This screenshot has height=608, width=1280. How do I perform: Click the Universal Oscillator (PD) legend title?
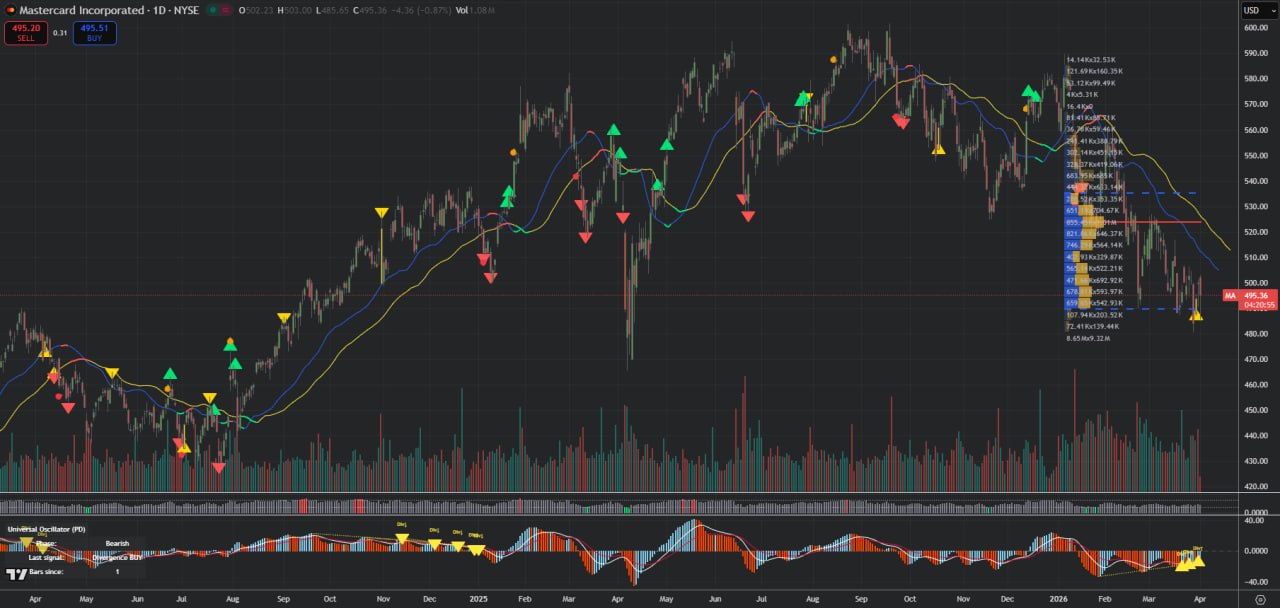(x=47, y=528)
